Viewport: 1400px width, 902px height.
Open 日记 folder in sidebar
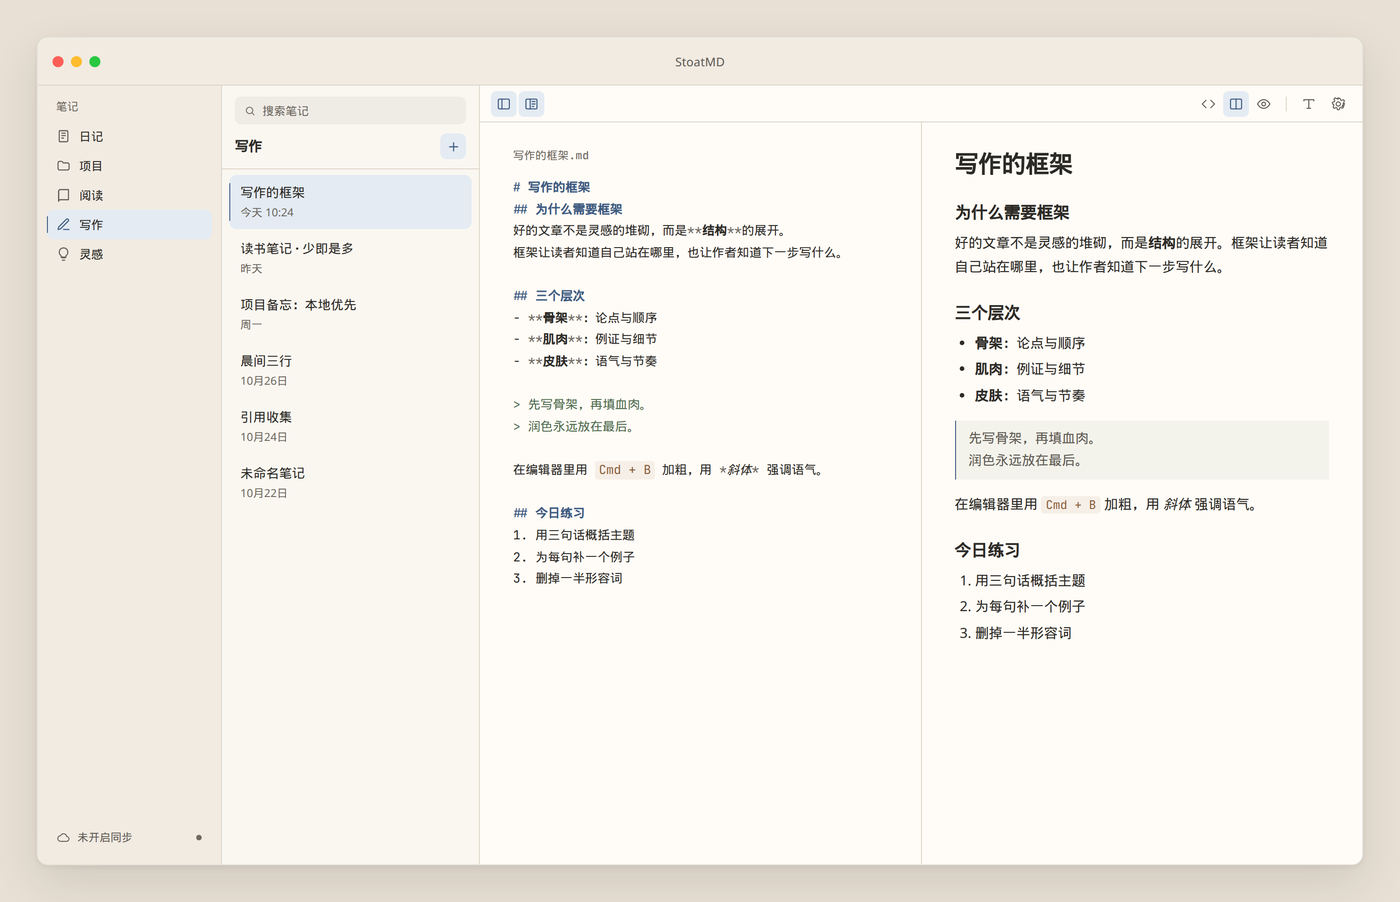(129, 136)
